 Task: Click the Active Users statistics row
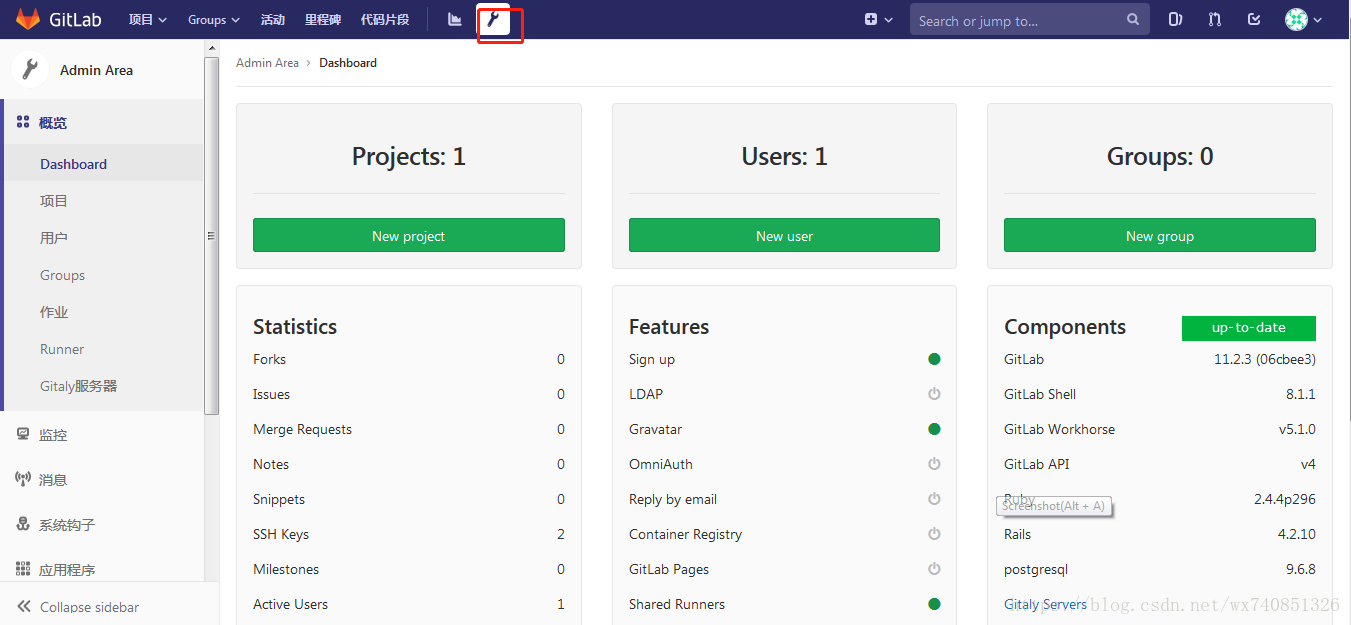tap(408, 604)
